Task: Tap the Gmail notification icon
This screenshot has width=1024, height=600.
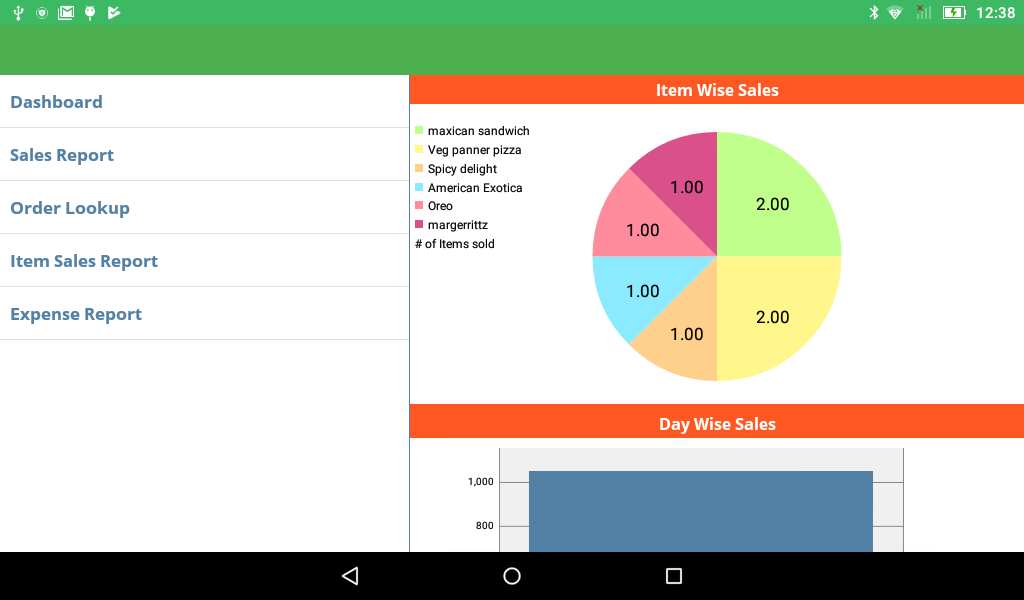Action: (x=66, y=13)
